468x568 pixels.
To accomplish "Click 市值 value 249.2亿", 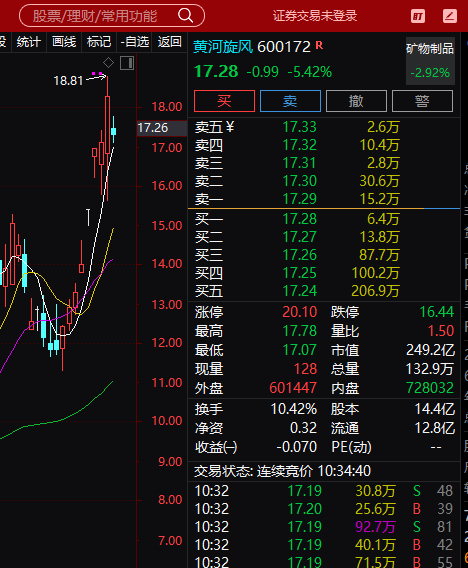I will [x=430, y=350].
